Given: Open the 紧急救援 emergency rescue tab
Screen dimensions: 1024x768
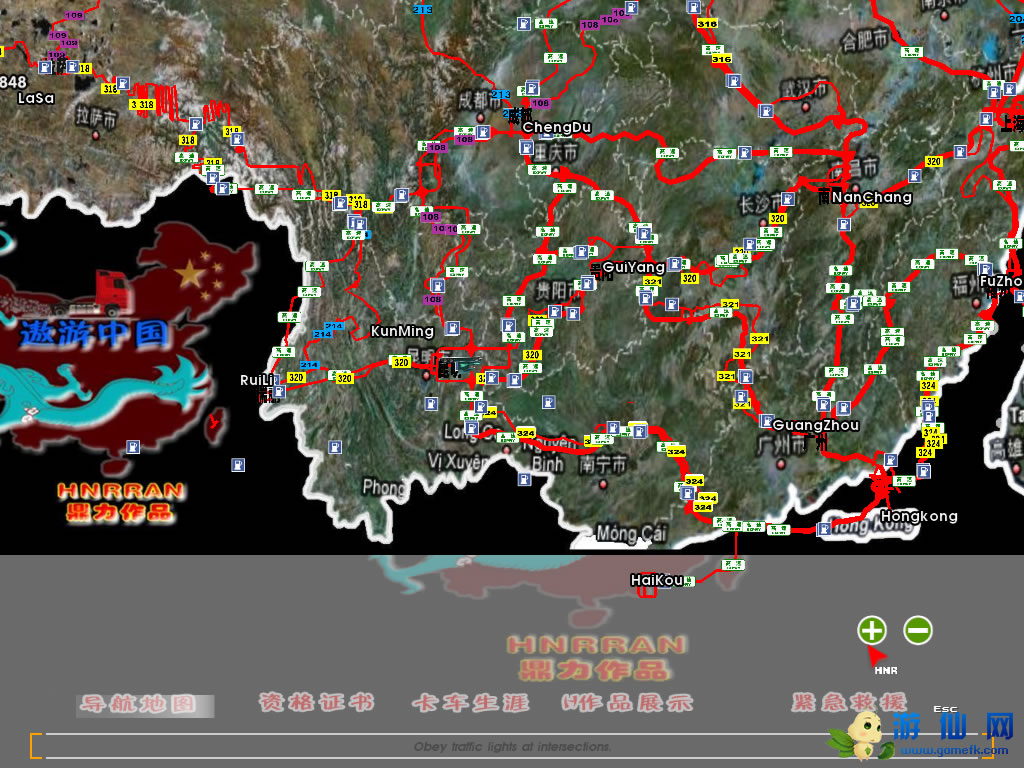Looking at the screenshot, I should pos(849,703).
